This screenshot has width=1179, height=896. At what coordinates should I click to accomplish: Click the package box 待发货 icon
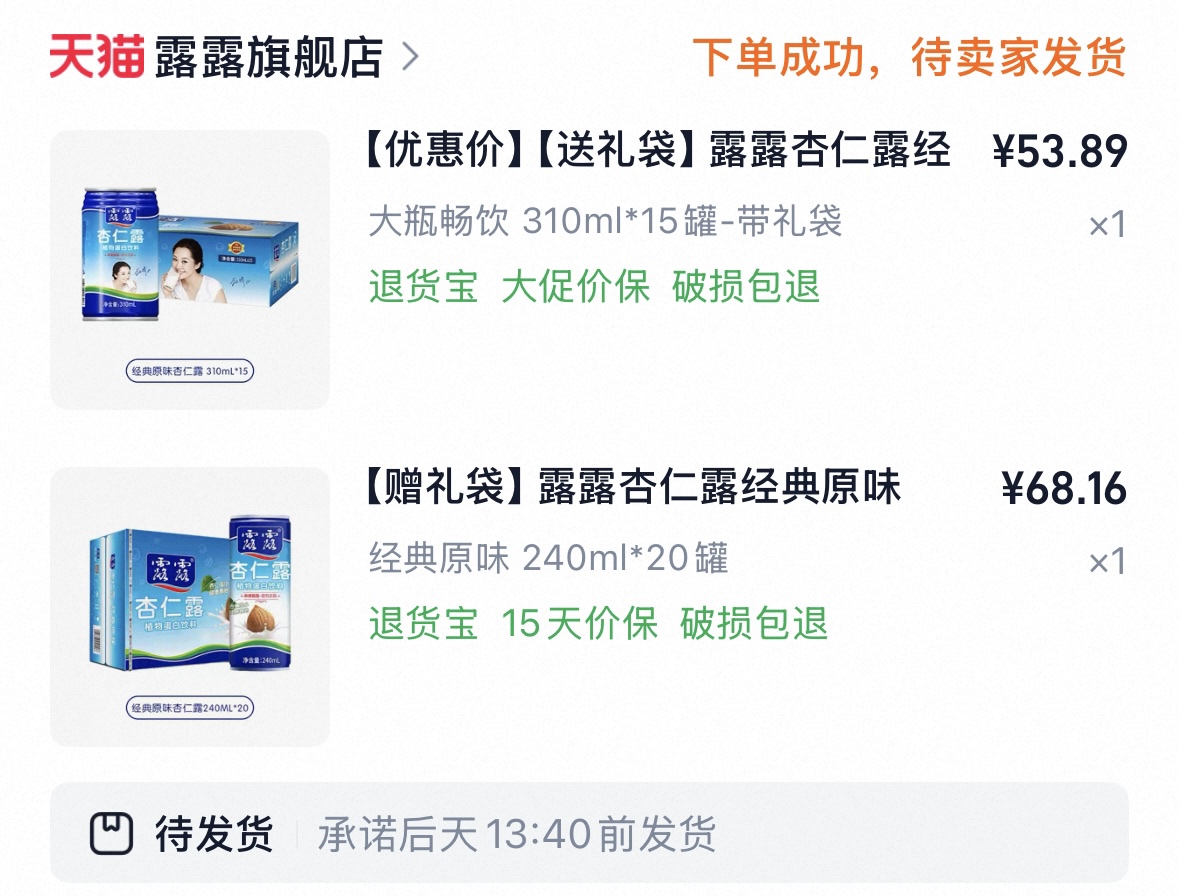tap(111, 833)
